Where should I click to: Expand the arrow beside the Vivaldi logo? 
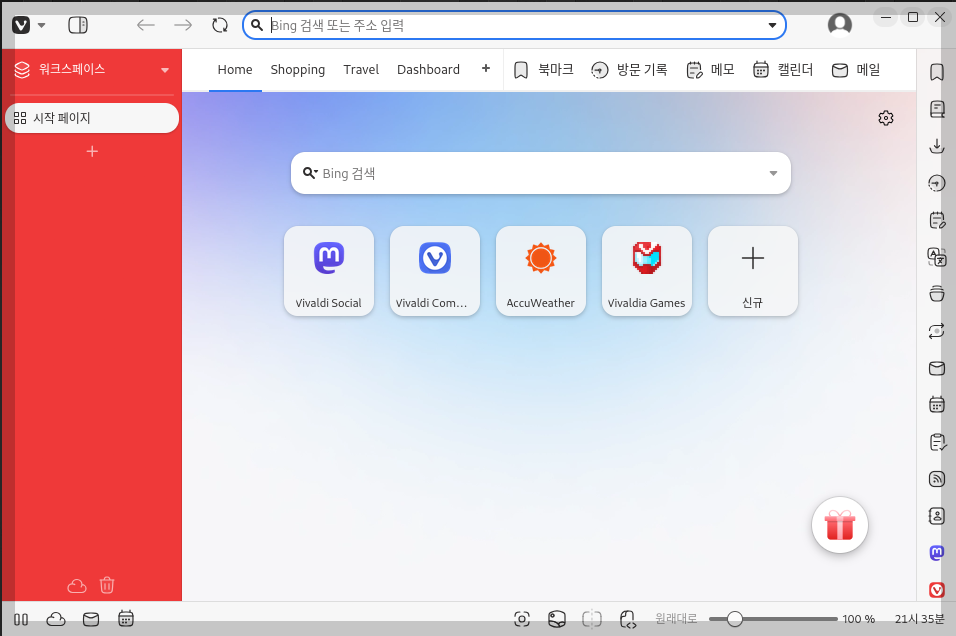click(x=41, y=26)
